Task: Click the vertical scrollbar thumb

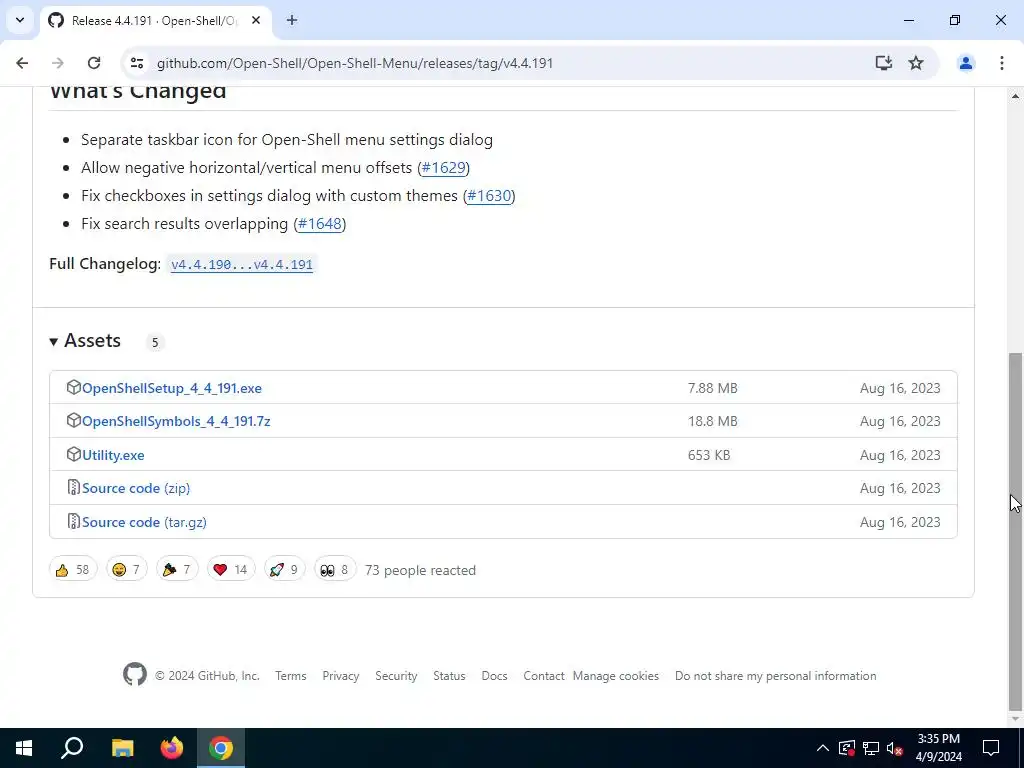Action: (1015, 531)
